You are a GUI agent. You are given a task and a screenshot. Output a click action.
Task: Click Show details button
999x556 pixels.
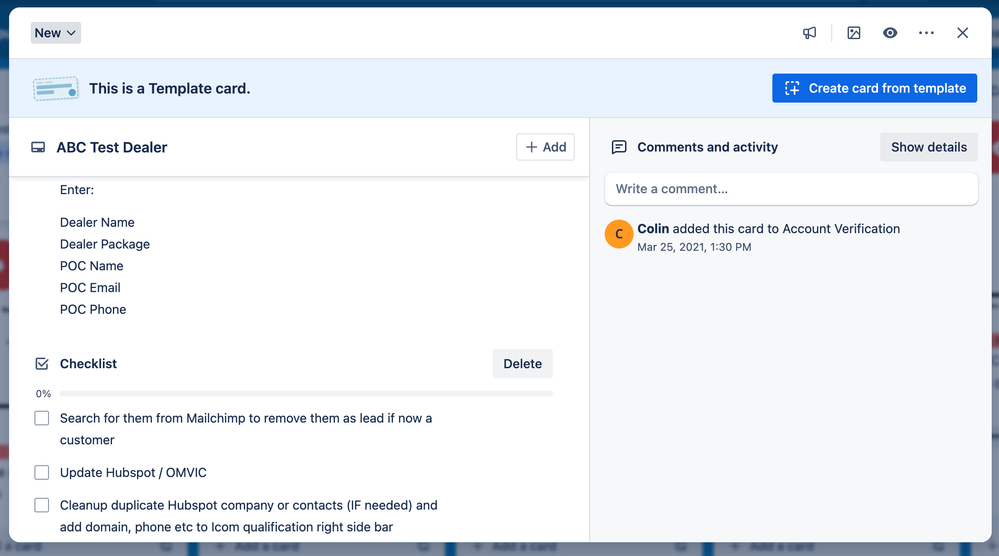pyautogui.click(x=928, y=147)
